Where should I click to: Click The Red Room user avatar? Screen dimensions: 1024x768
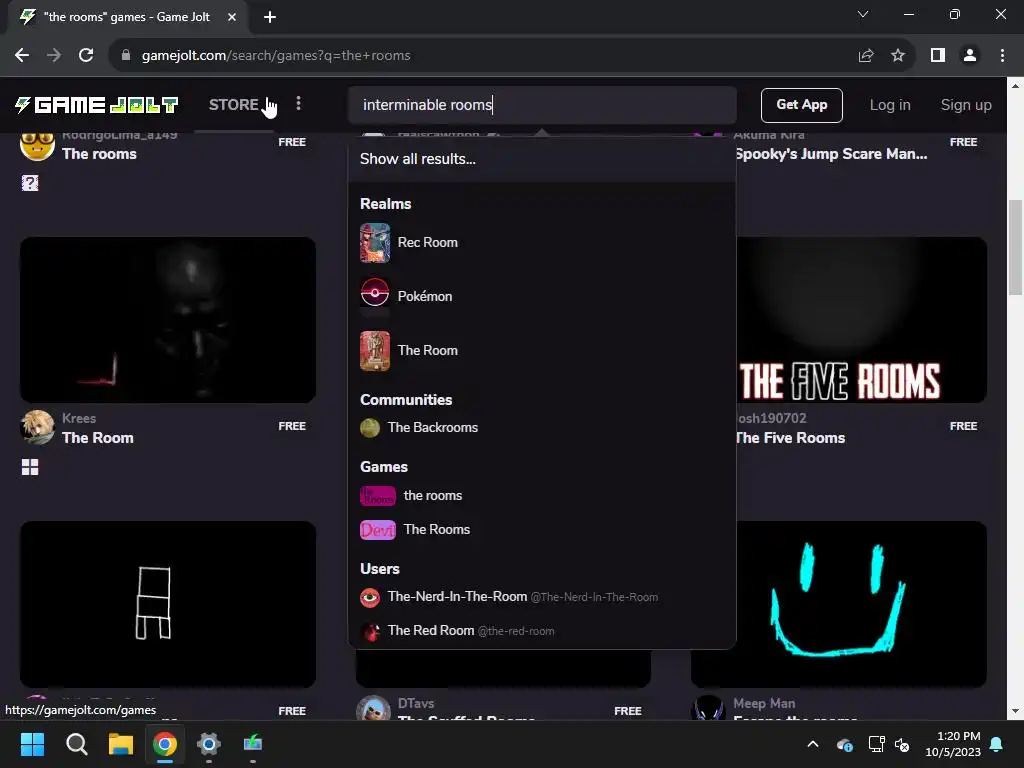[x=370, y=631]
